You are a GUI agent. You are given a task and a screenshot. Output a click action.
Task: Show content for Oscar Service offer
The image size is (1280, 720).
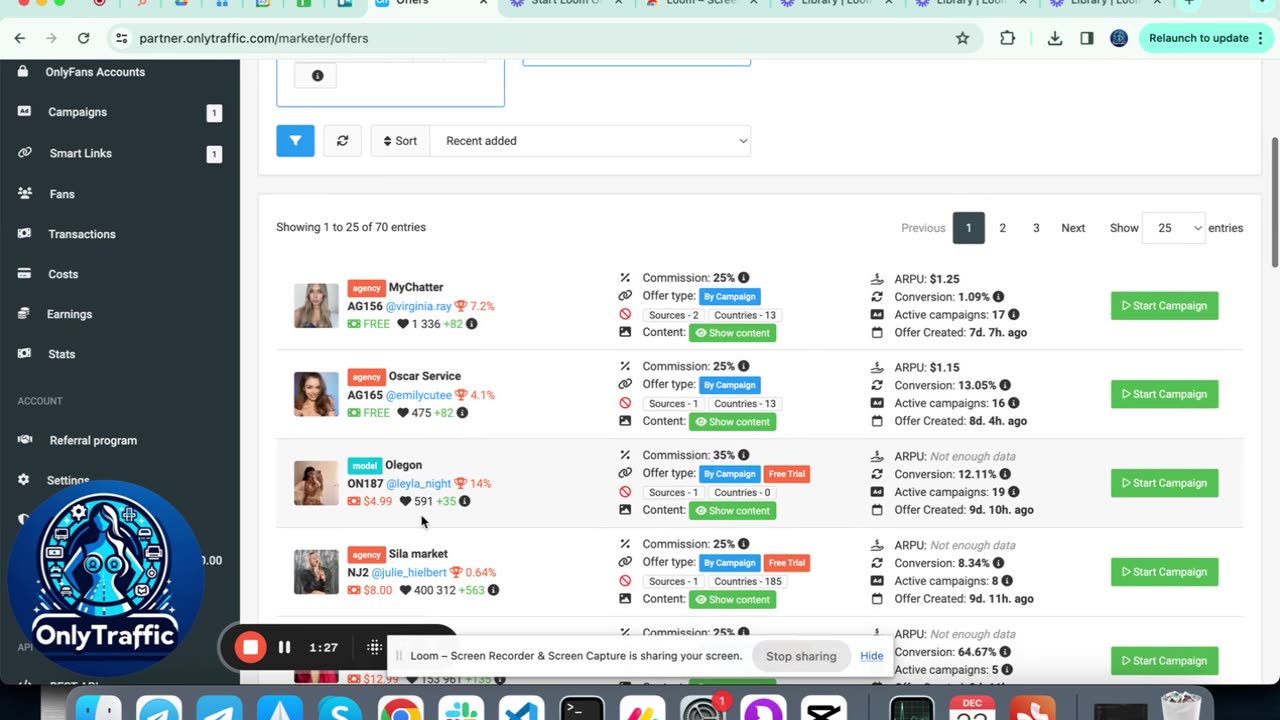pyautogui.click(x=732, y=422)
